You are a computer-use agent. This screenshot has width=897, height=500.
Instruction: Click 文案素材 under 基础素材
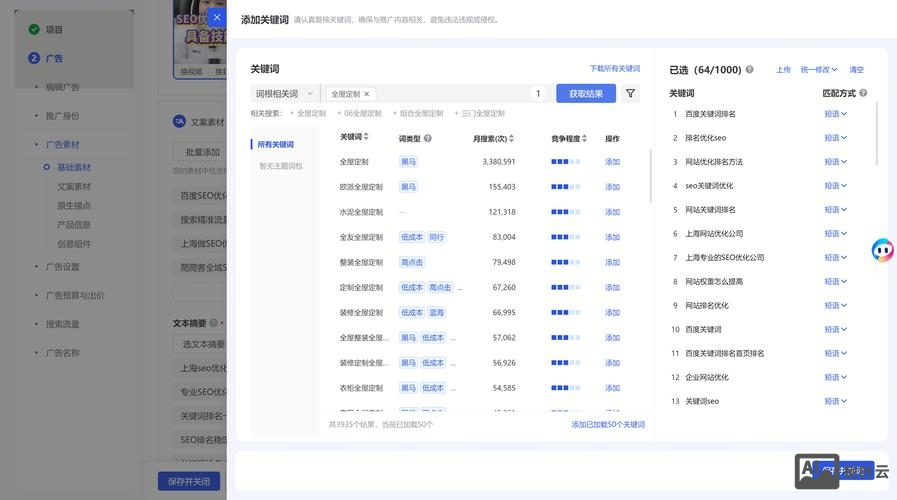74,186
